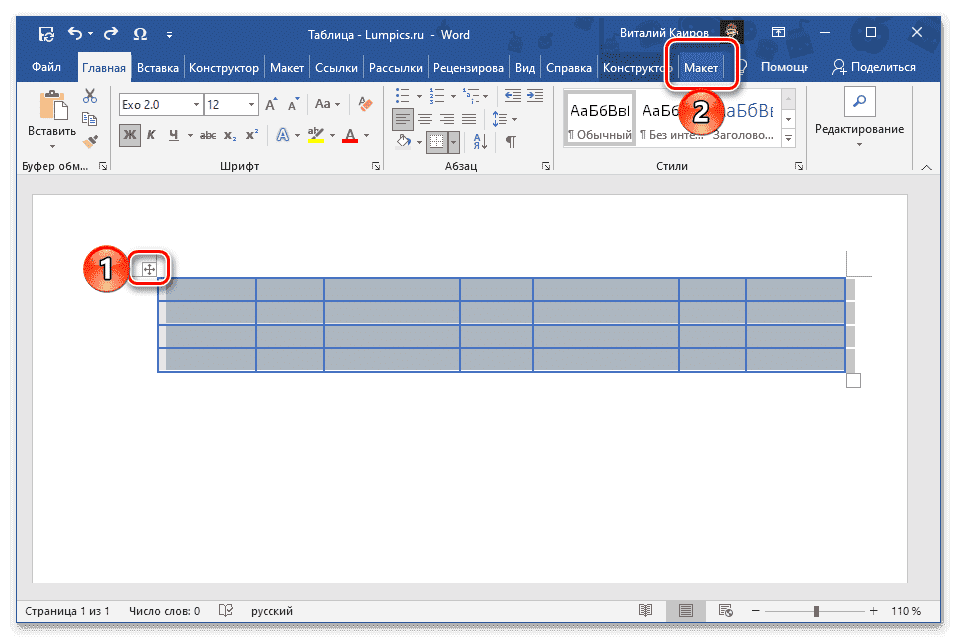The image size is (957, 639).
Task: Click the table move handle above the table
Action: pyautogui.click(x=148, y=268)
